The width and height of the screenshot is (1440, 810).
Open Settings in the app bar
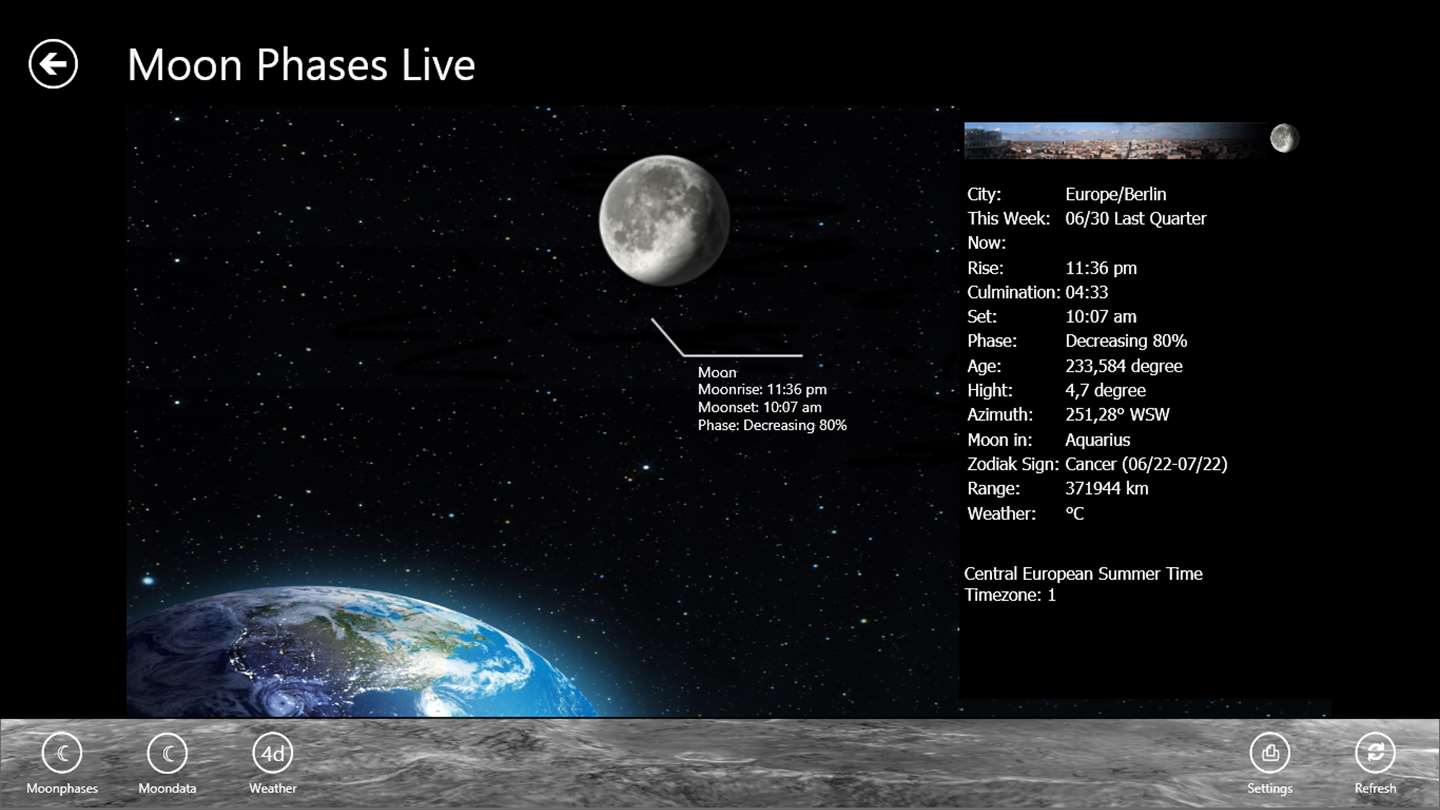point(1270,765)
